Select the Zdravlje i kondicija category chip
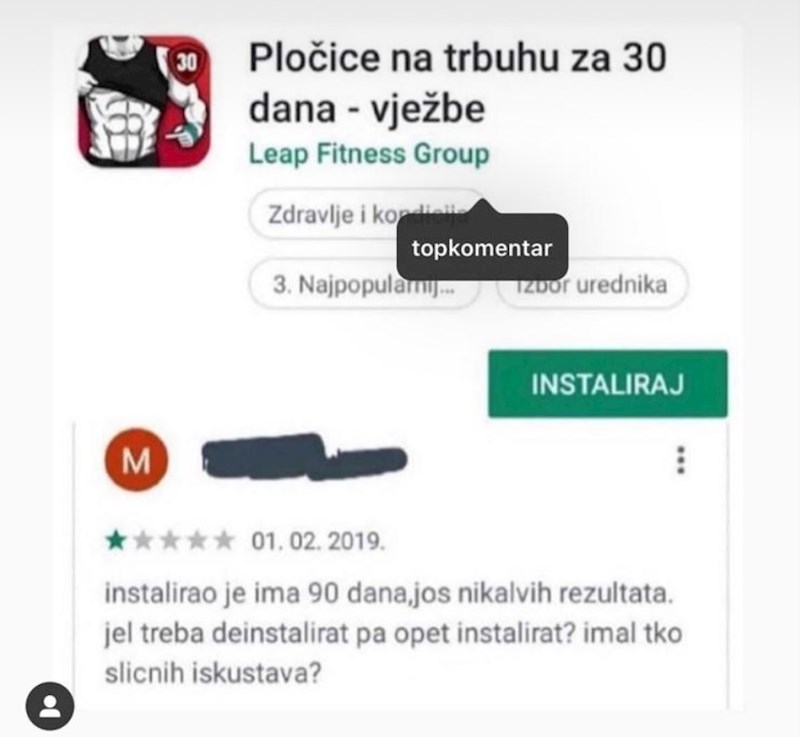Screen dimensions: 800x737 tap(367, 214)
